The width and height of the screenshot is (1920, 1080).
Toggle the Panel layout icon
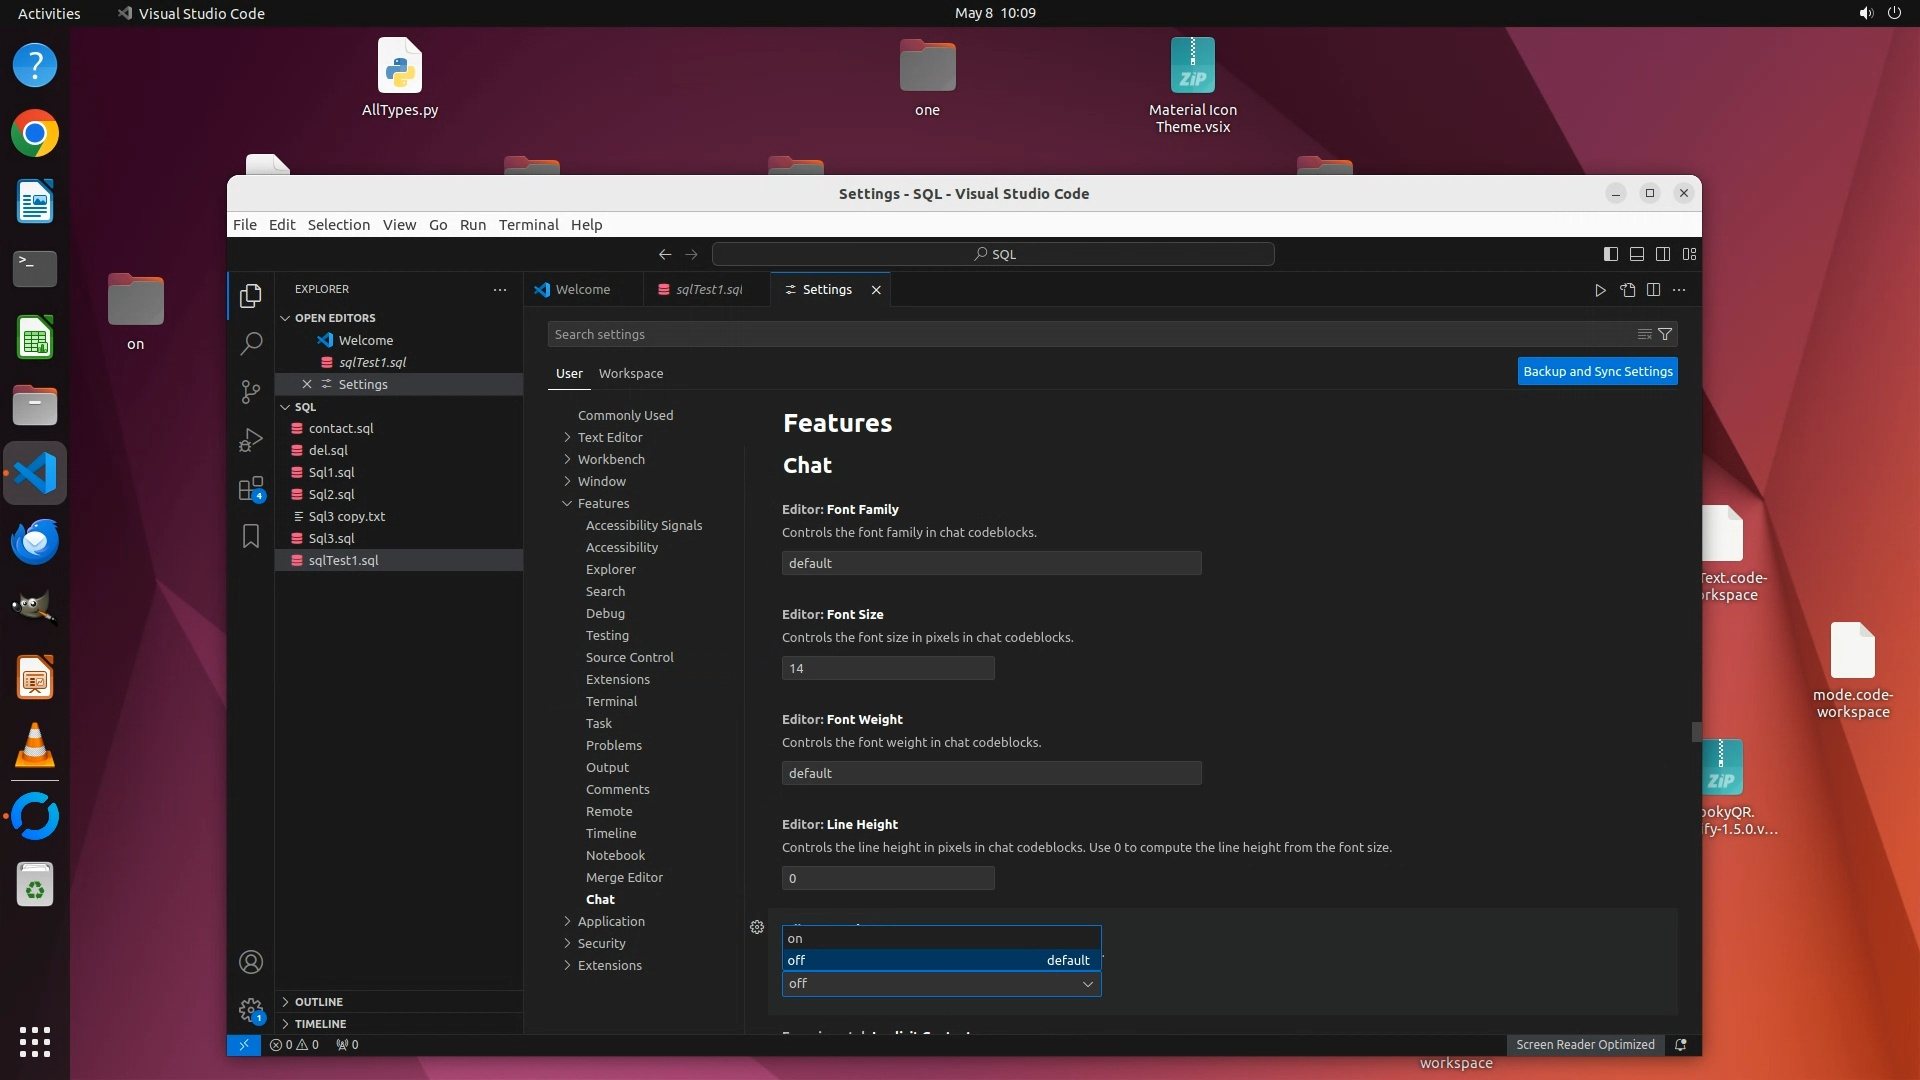[1637, 254]
